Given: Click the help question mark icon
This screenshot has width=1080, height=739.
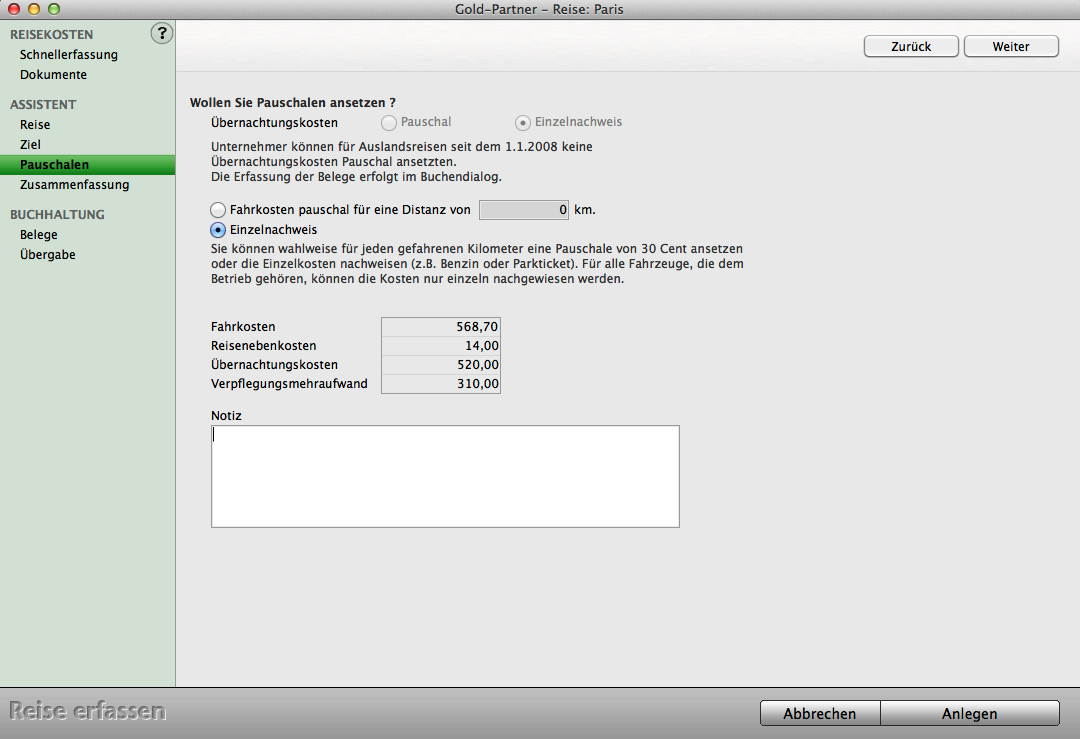Looking at the screenshot, I should (x=161, y=34).
